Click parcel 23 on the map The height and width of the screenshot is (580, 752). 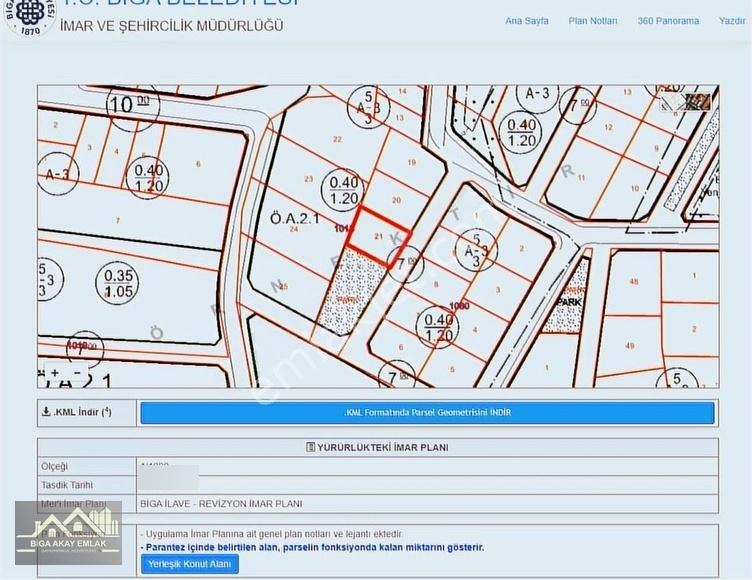pos(308,179)
